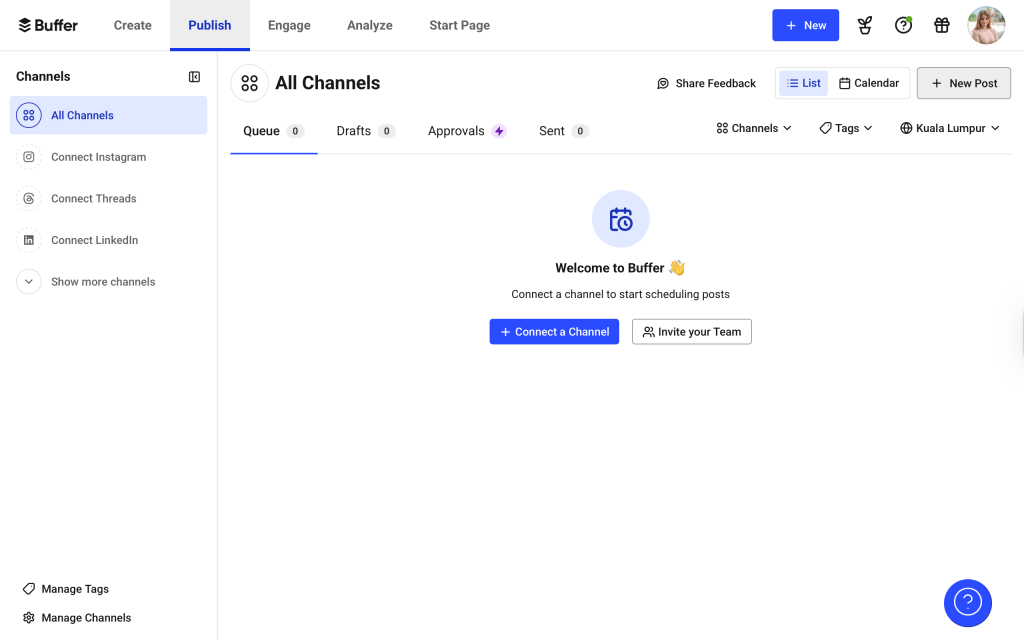
Task: Collapse the Channels sidebar panel
Action: point(194,76)
